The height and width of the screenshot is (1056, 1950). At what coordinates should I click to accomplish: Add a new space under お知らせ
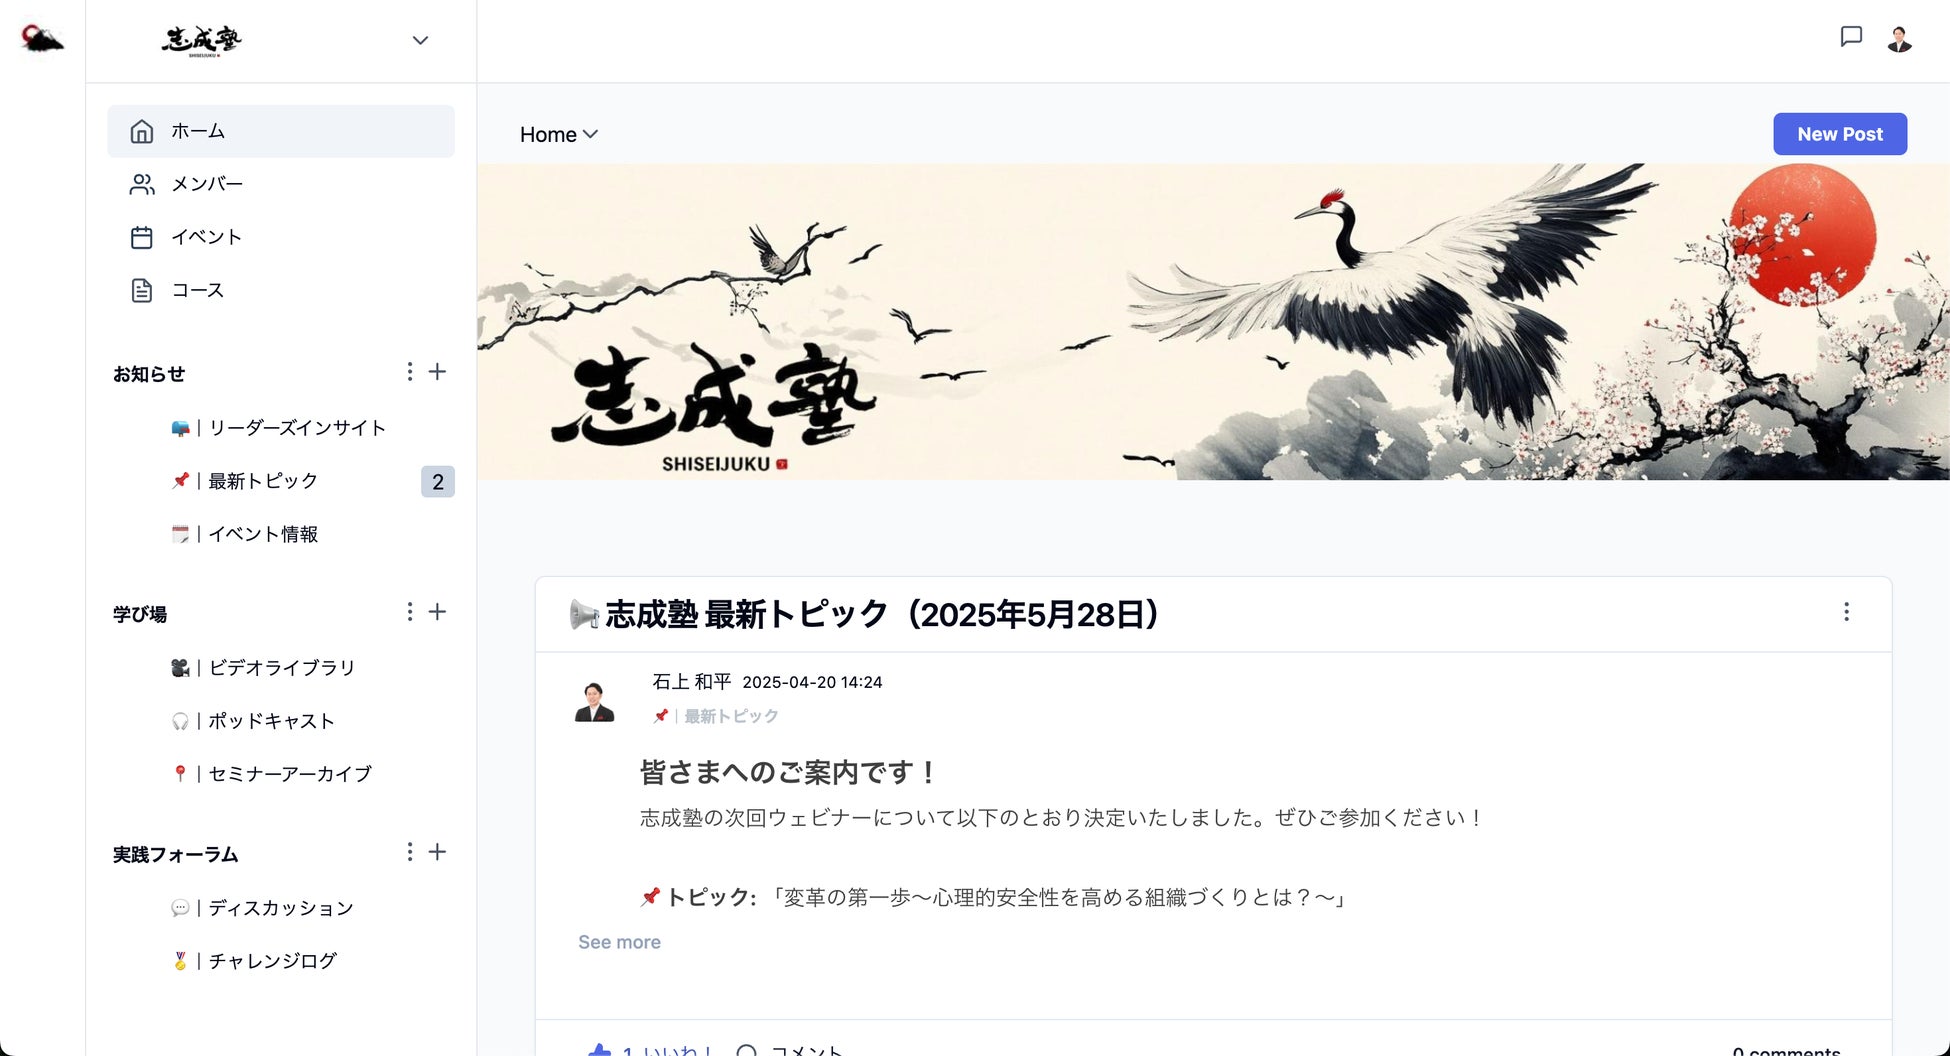[x=437, y=372]
